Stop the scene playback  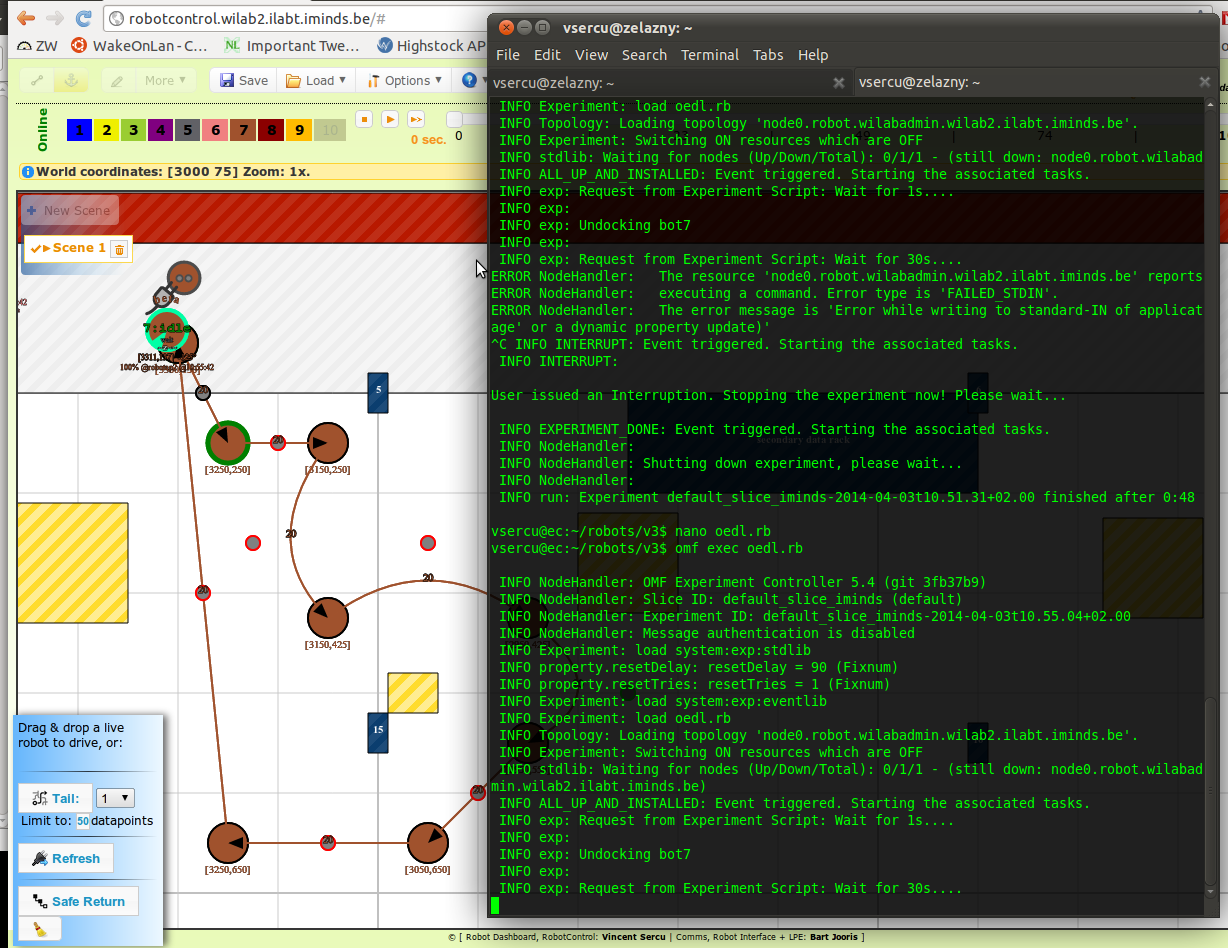[x=365, y=119]
